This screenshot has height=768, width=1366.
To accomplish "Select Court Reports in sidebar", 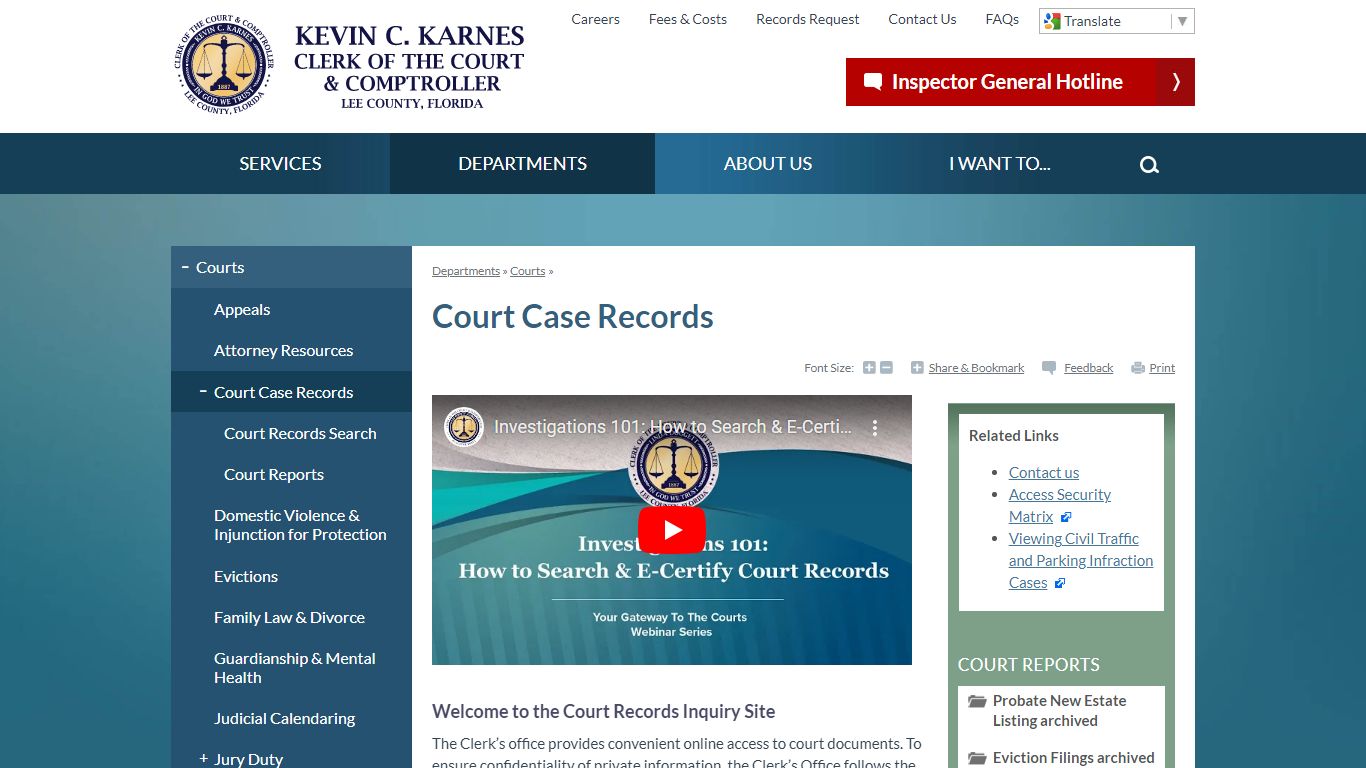I will coord(274,474).
